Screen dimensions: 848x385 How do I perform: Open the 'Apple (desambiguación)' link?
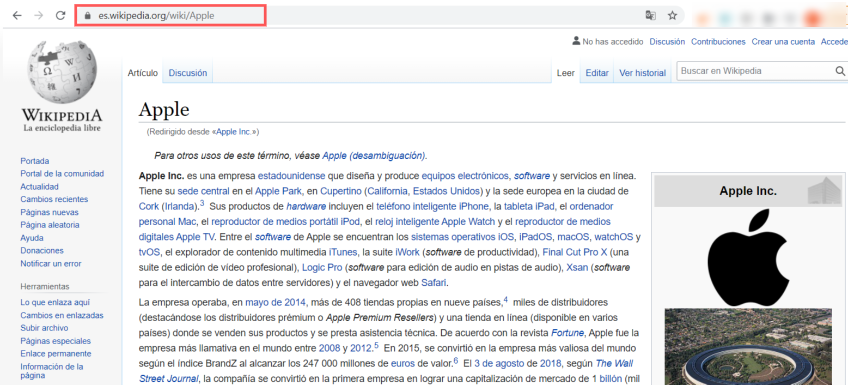[374, 156]
